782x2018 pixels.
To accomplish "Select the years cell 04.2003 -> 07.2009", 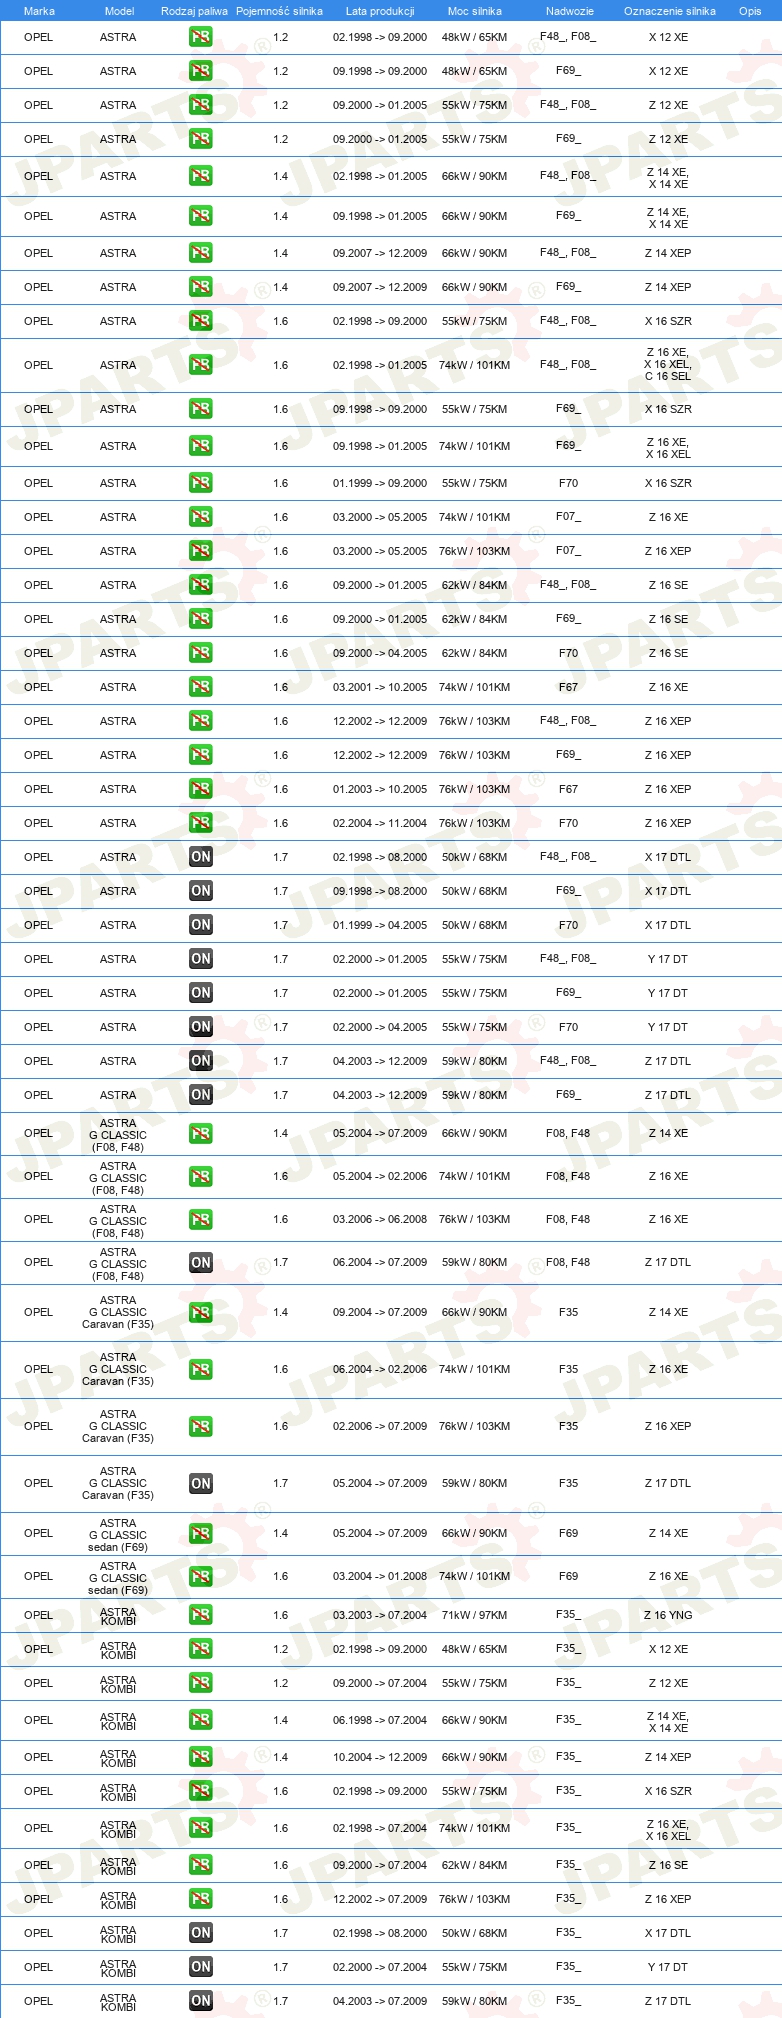I will tap(380, 2001).
